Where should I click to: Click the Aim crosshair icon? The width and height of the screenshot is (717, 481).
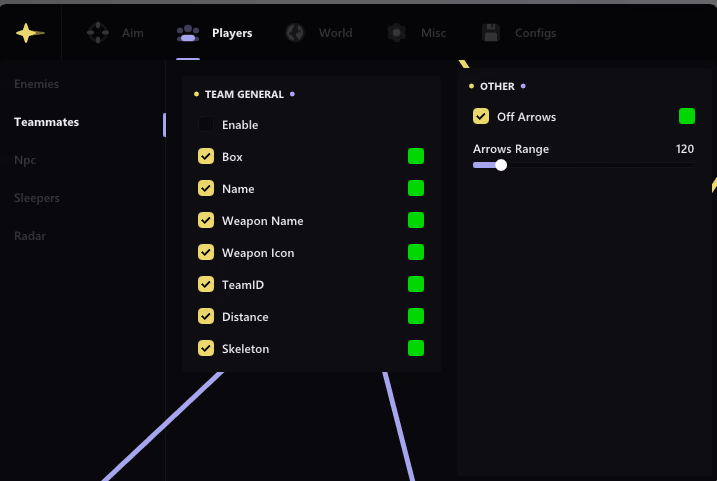(98, 33)
